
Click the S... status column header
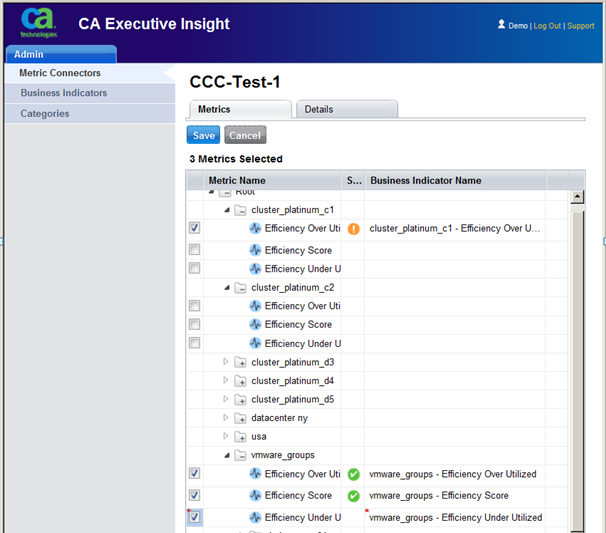pyautogui.click(x=353, y=181)
